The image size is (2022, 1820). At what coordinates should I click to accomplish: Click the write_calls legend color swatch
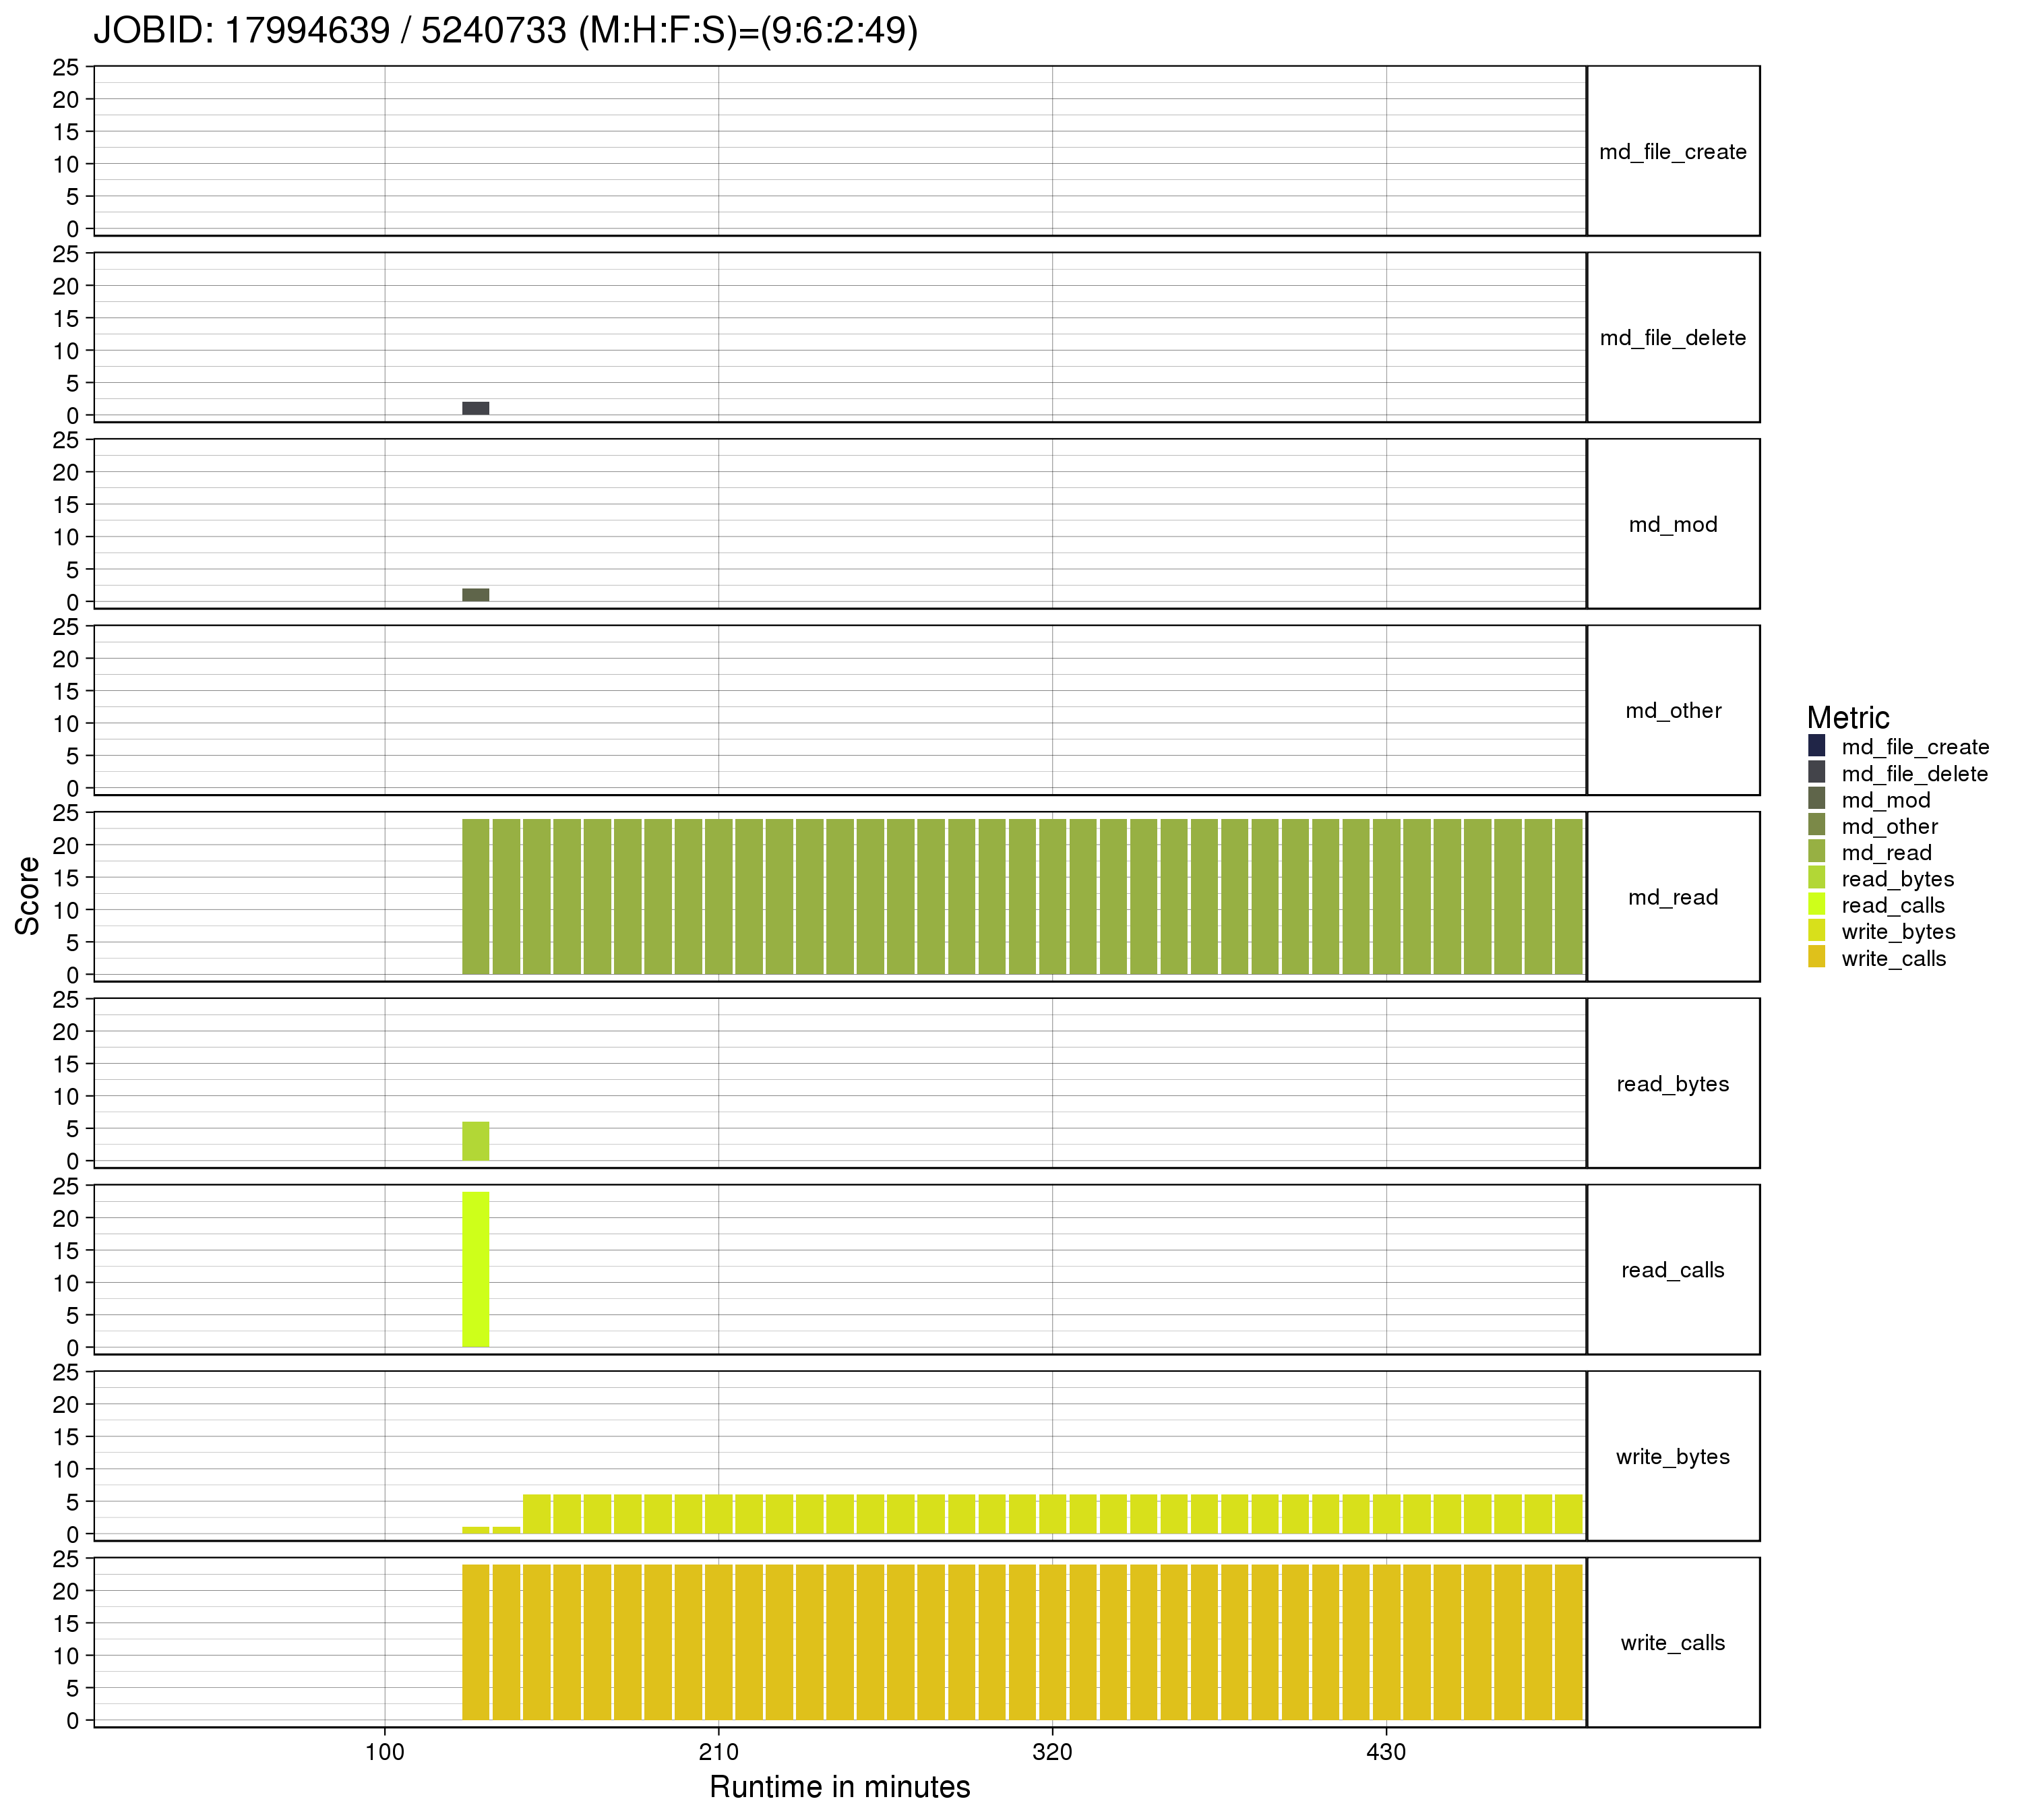click(x=1816, y=958)
